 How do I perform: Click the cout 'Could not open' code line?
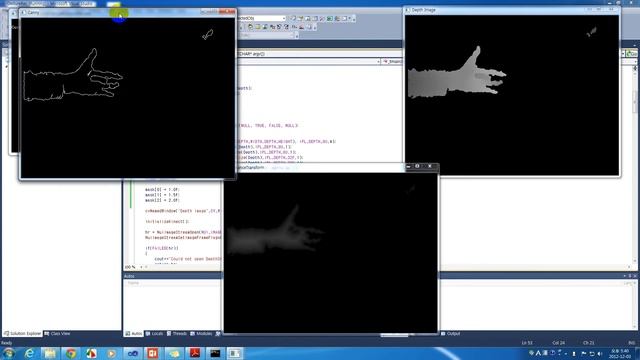[x=188, y=259]
